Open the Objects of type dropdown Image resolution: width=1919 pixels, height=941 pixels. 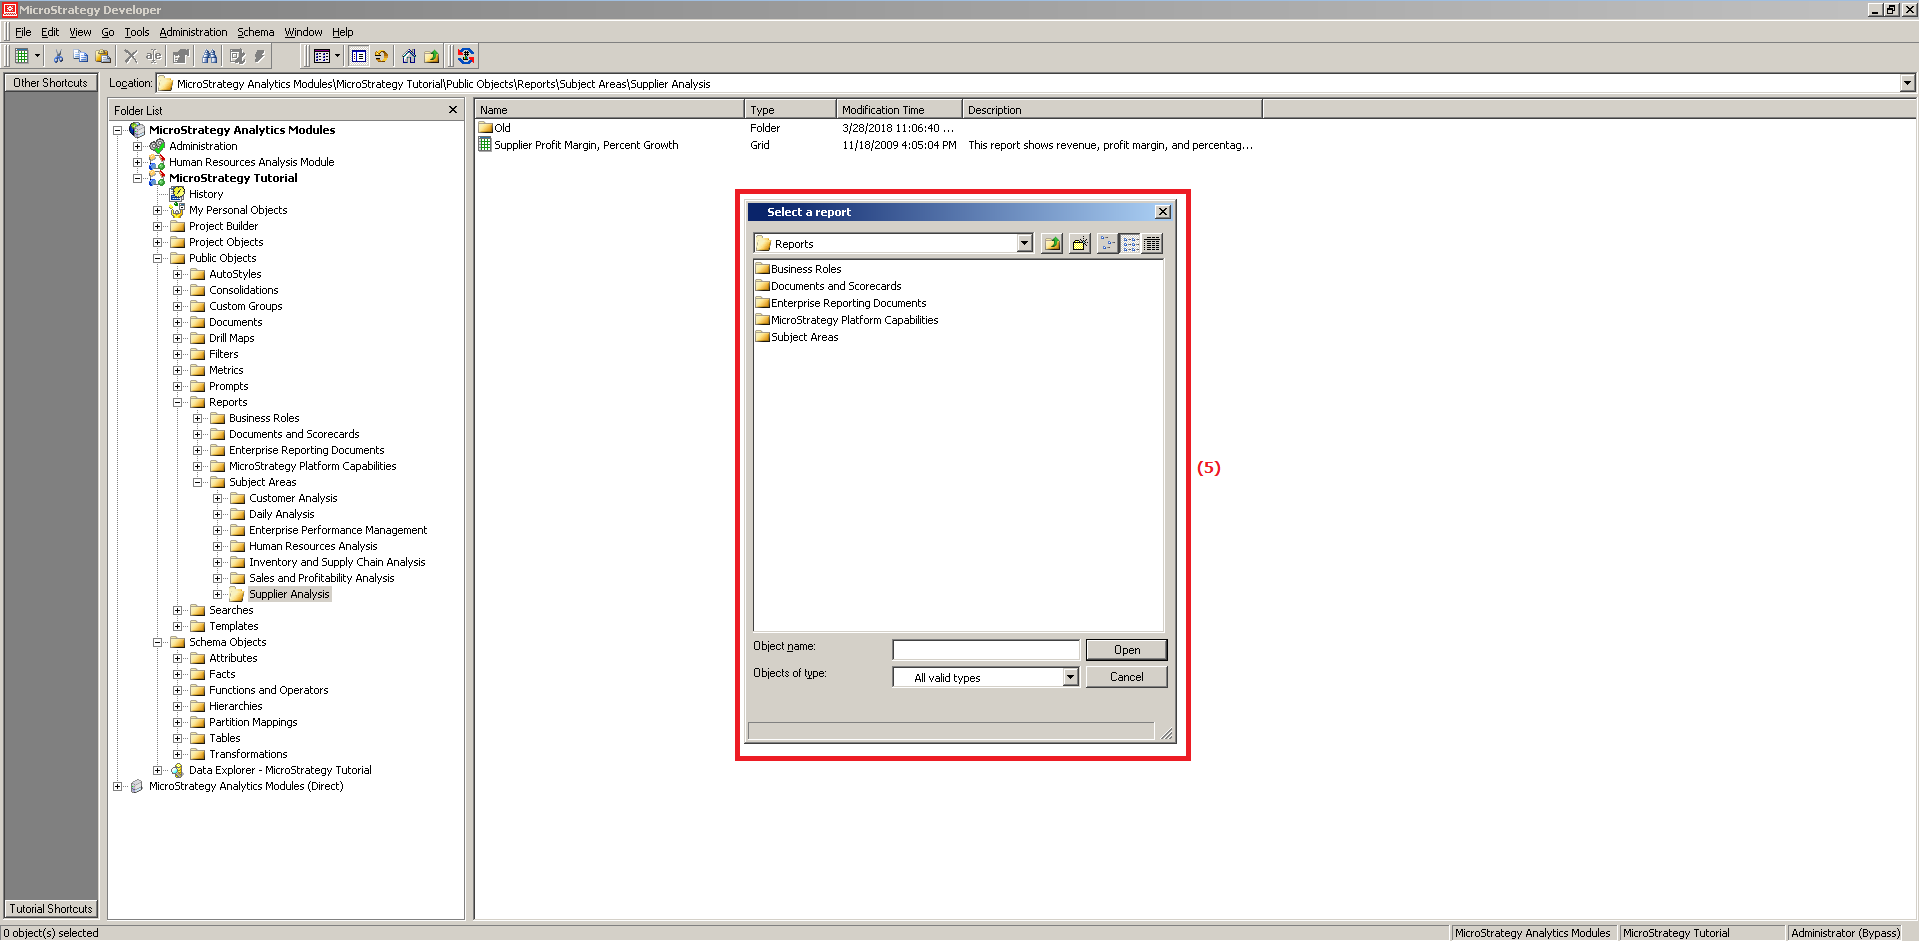1070,677
